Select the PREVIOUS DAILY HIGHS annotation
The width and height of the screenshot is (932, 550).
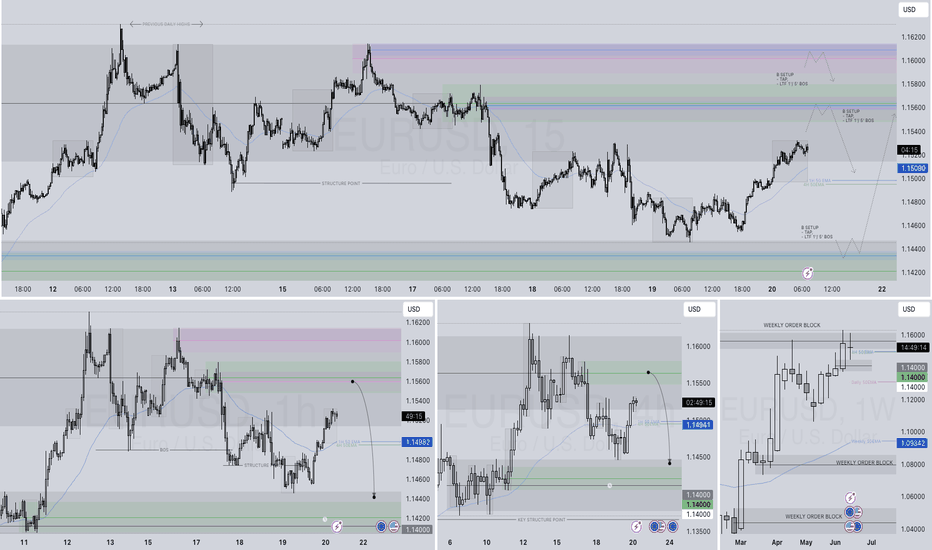coord(166,24)
